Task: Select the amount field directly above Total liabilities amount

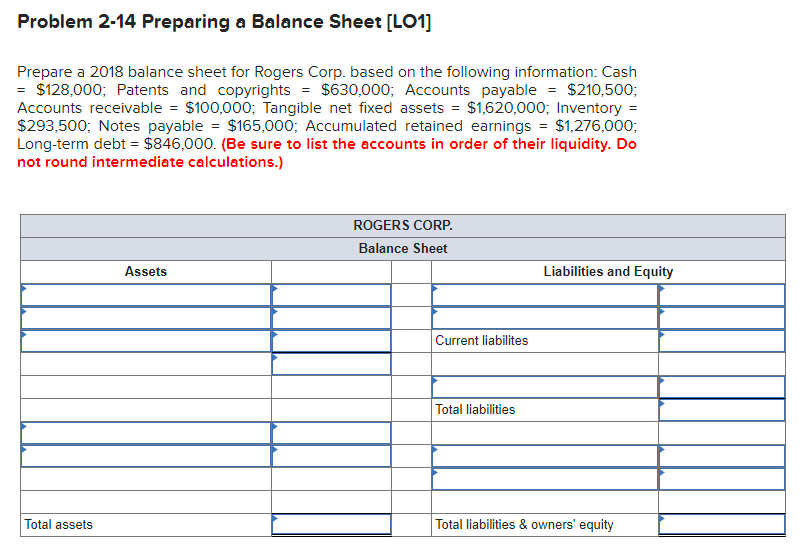Action: tap(722, 387)
